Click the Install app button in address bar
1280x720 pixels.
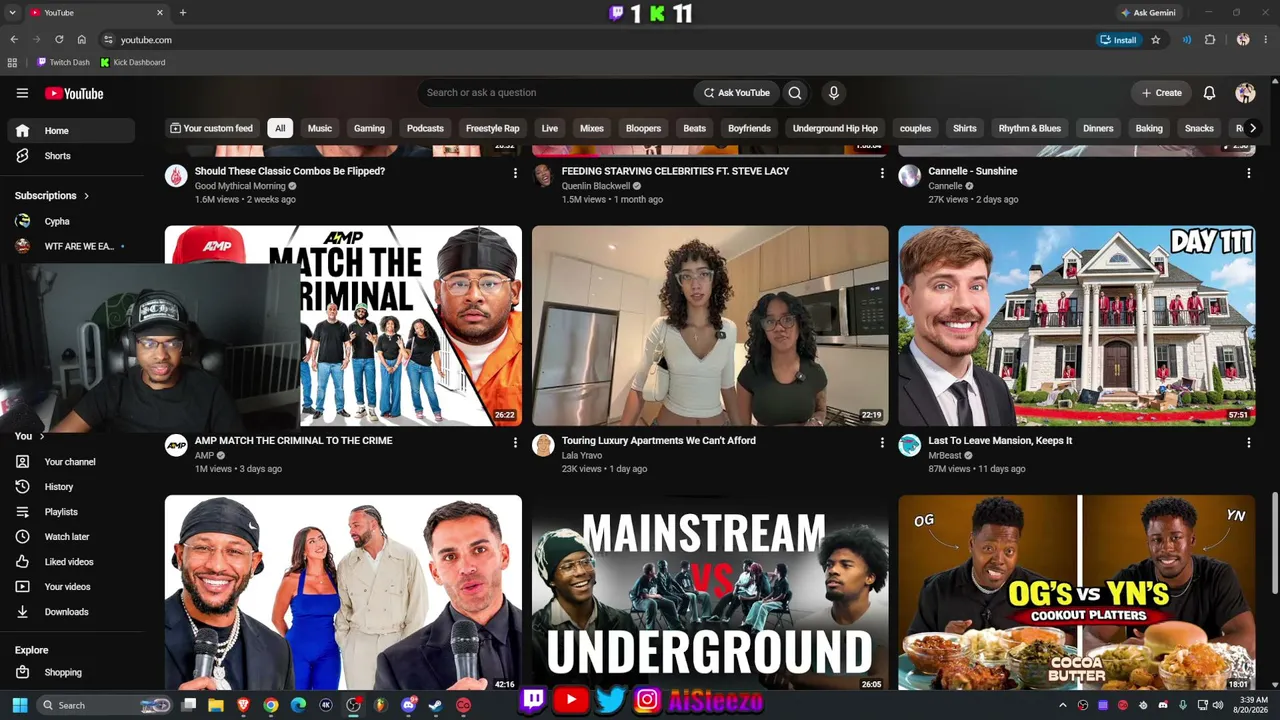tap(1118, 40)
